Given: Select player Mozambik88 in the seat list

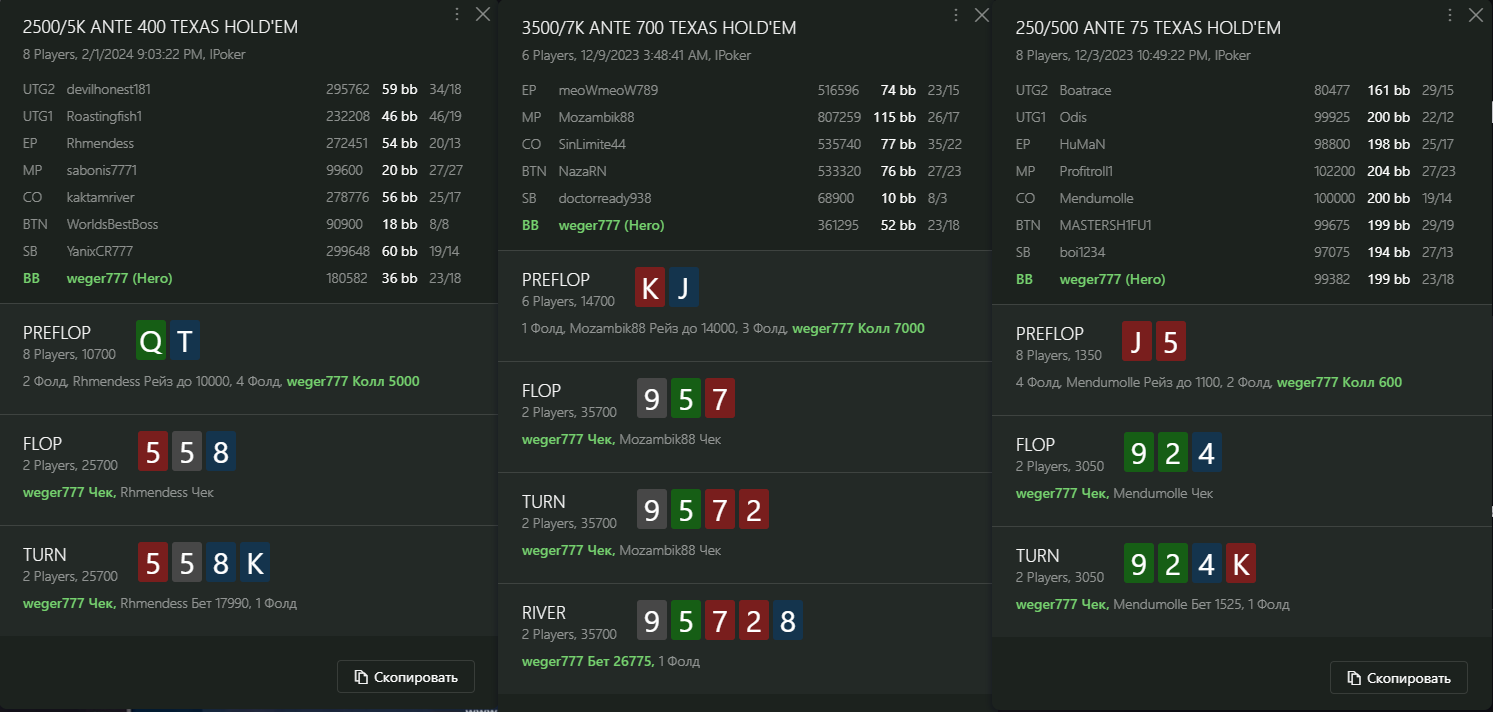Looking at the screenshot, I should click(596, 117).
